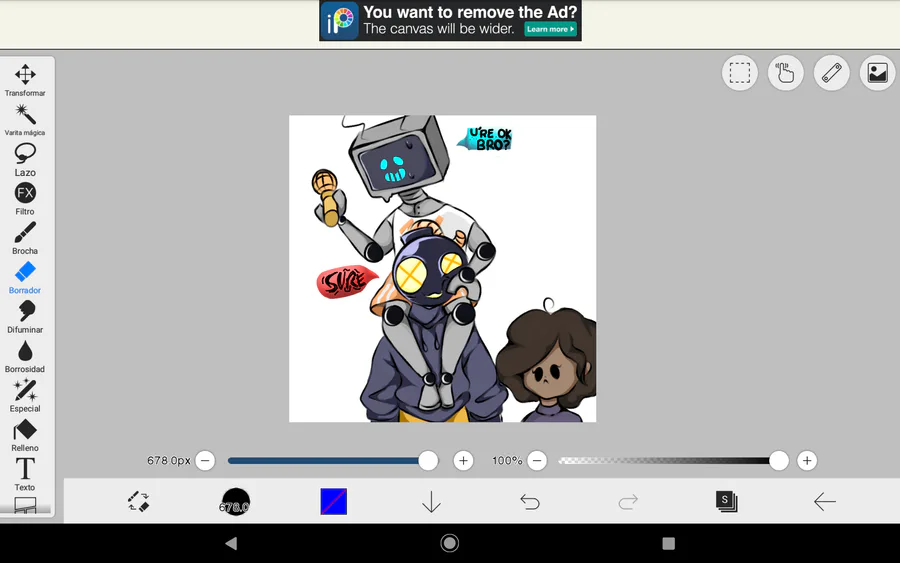
Task: Open the Filtro FX tool
Action: [x=25, y=199]
